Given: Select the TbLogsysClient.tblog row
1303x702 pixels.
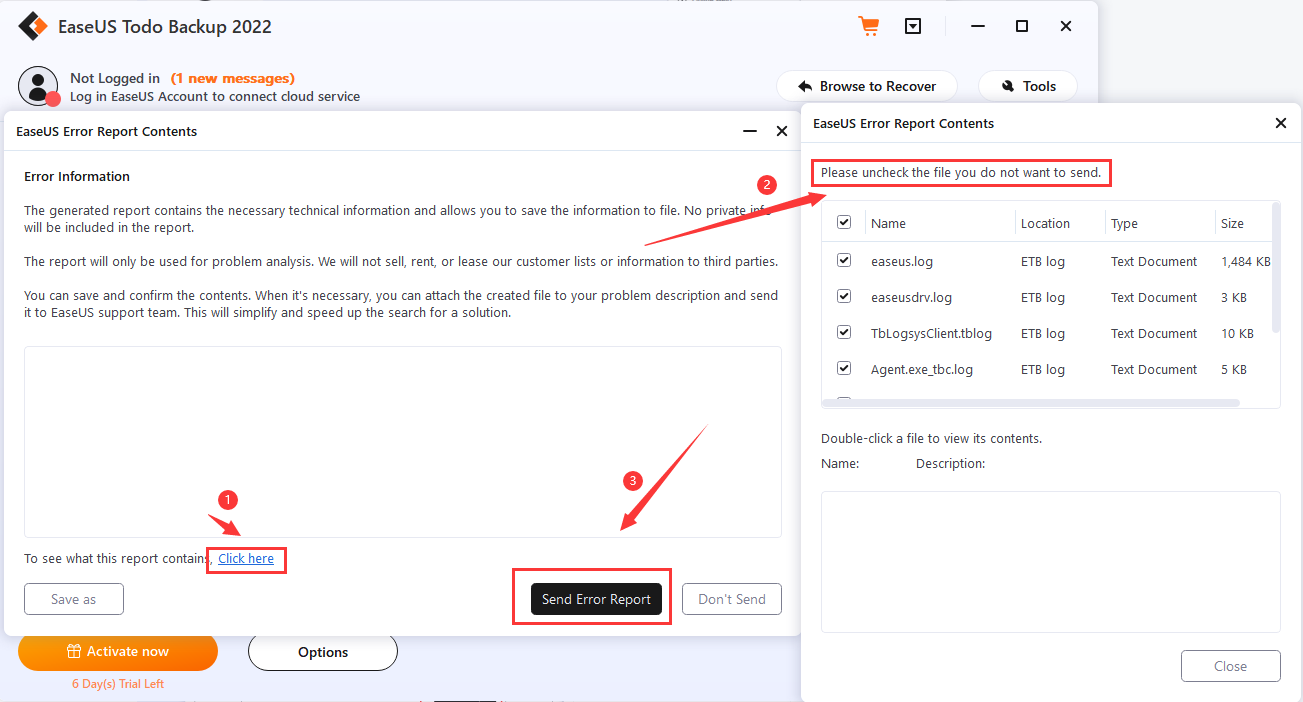Looking at the screenshot, I should tap(932, 332).
